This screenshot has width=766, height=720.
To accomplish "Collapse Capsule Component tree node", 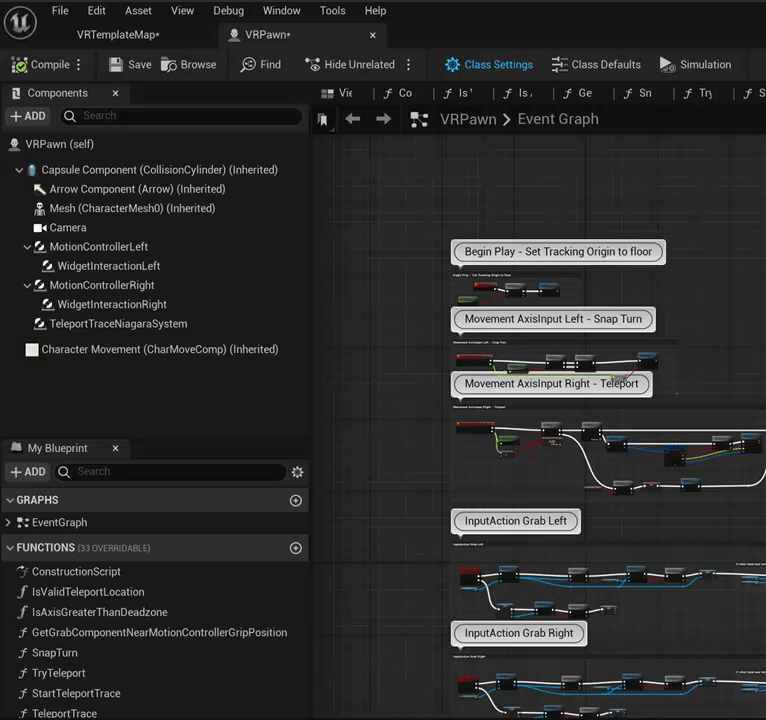I will (19, 170).
